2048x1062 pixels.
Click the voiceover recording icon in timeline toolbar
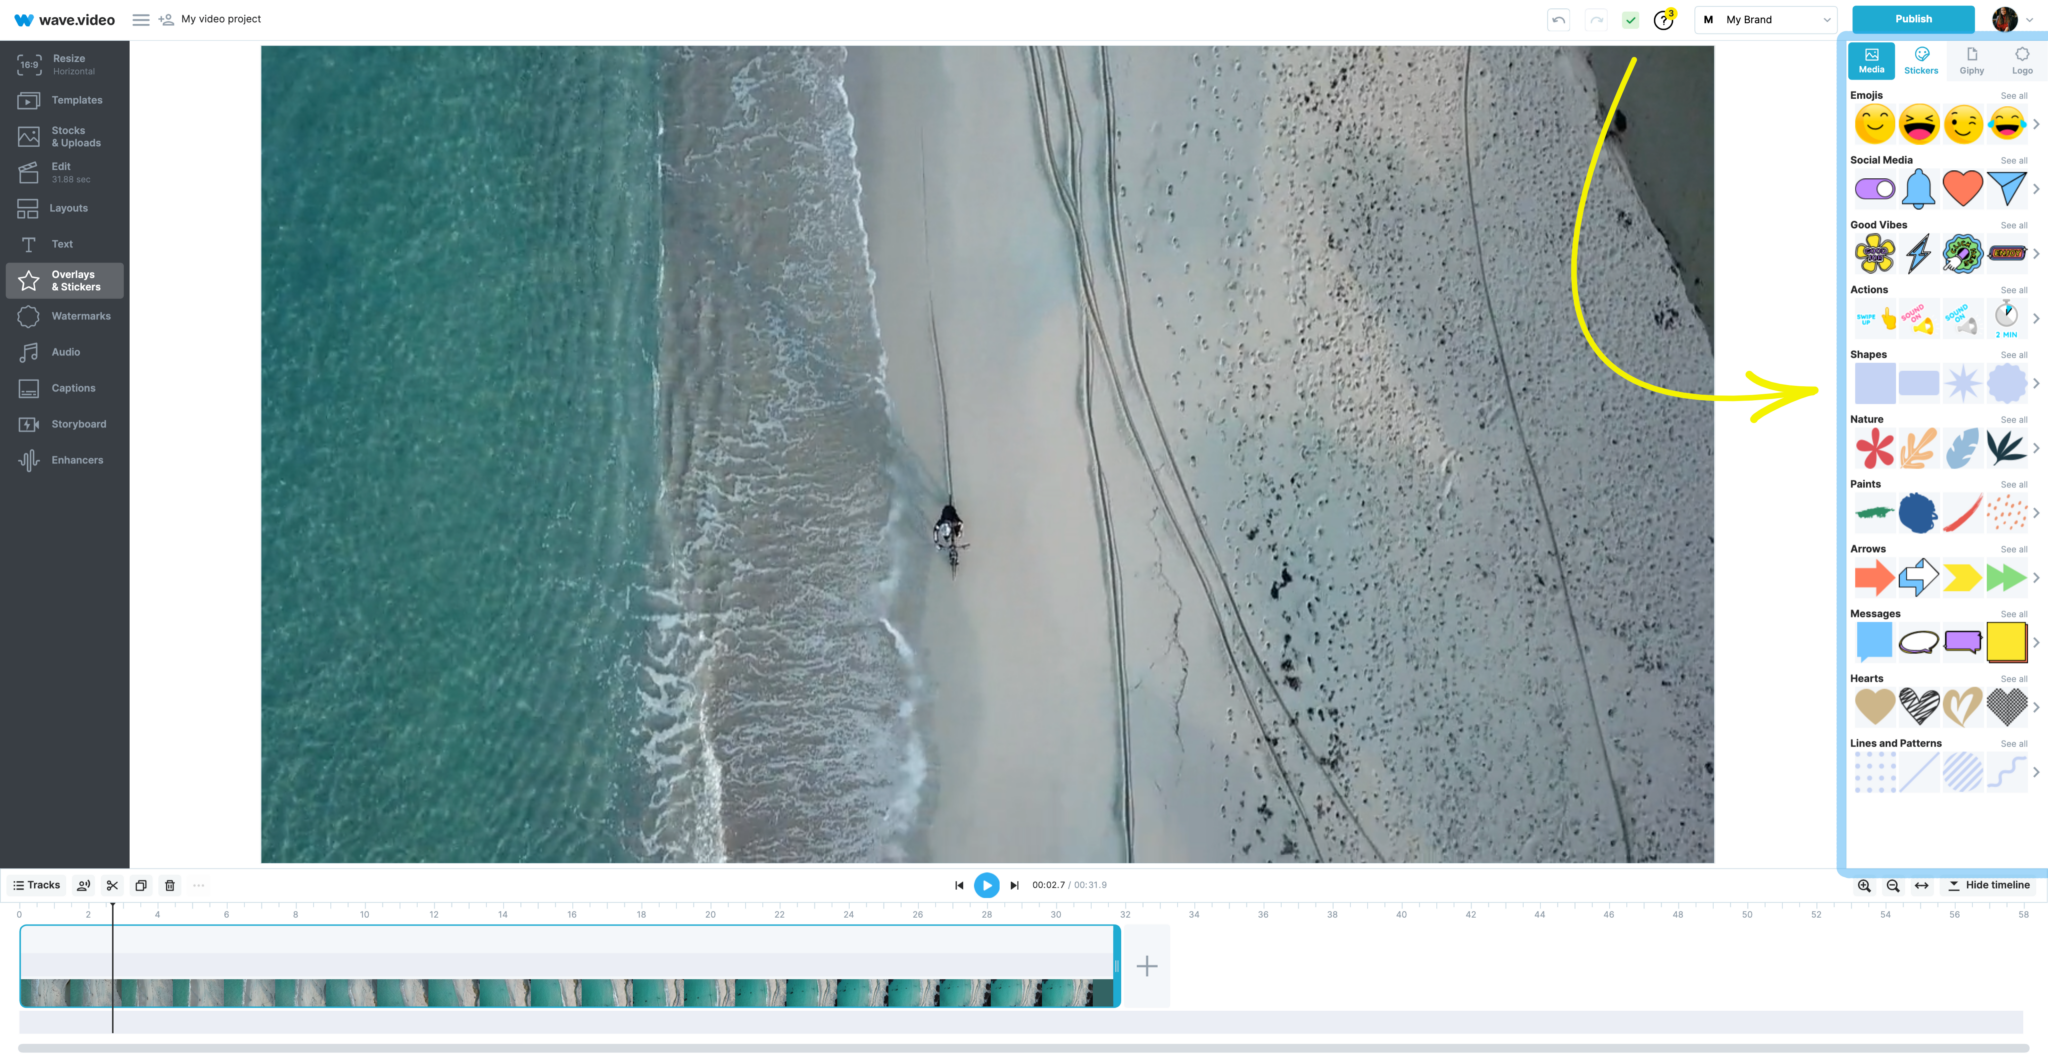(x=83, y=885)
